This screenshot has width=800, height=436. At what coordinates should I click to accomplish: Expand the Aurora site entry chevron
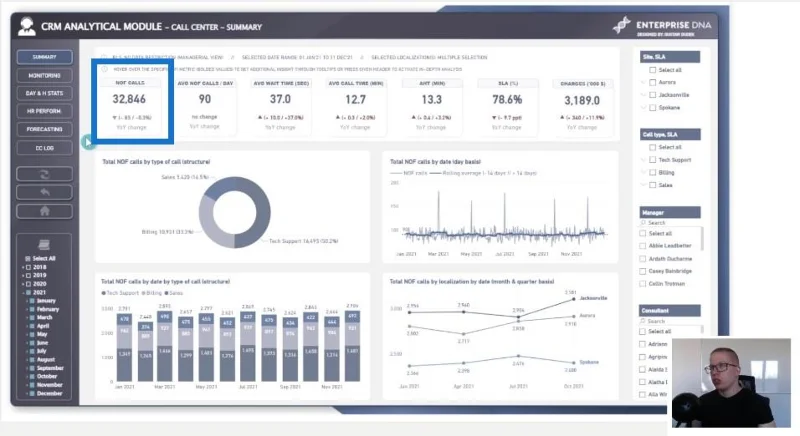coord(643,82)
